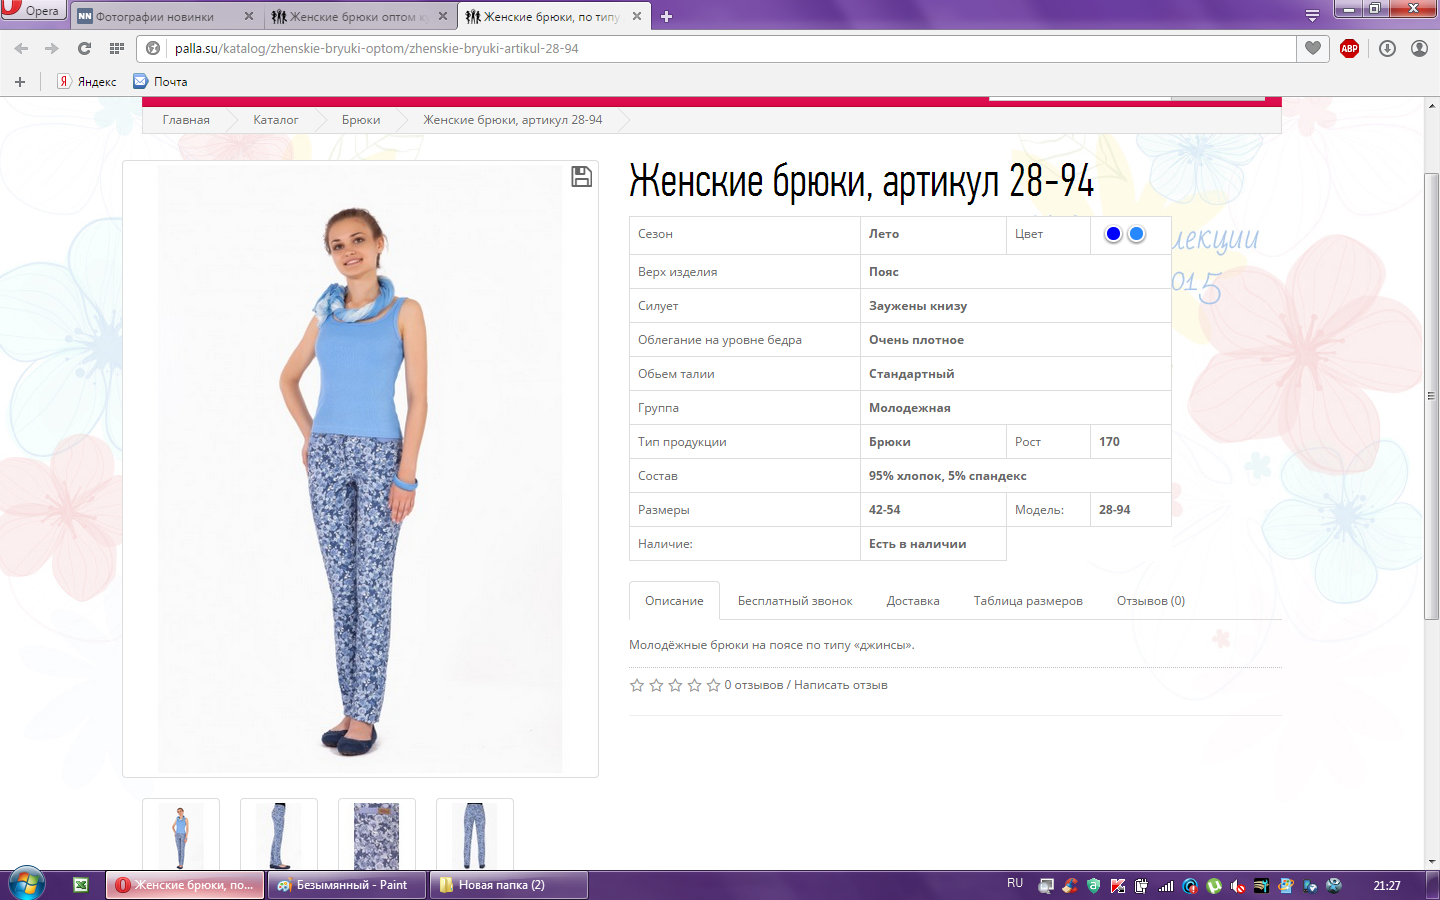
Task: Select the 'Описание' product tab
Action: (674, 601)
